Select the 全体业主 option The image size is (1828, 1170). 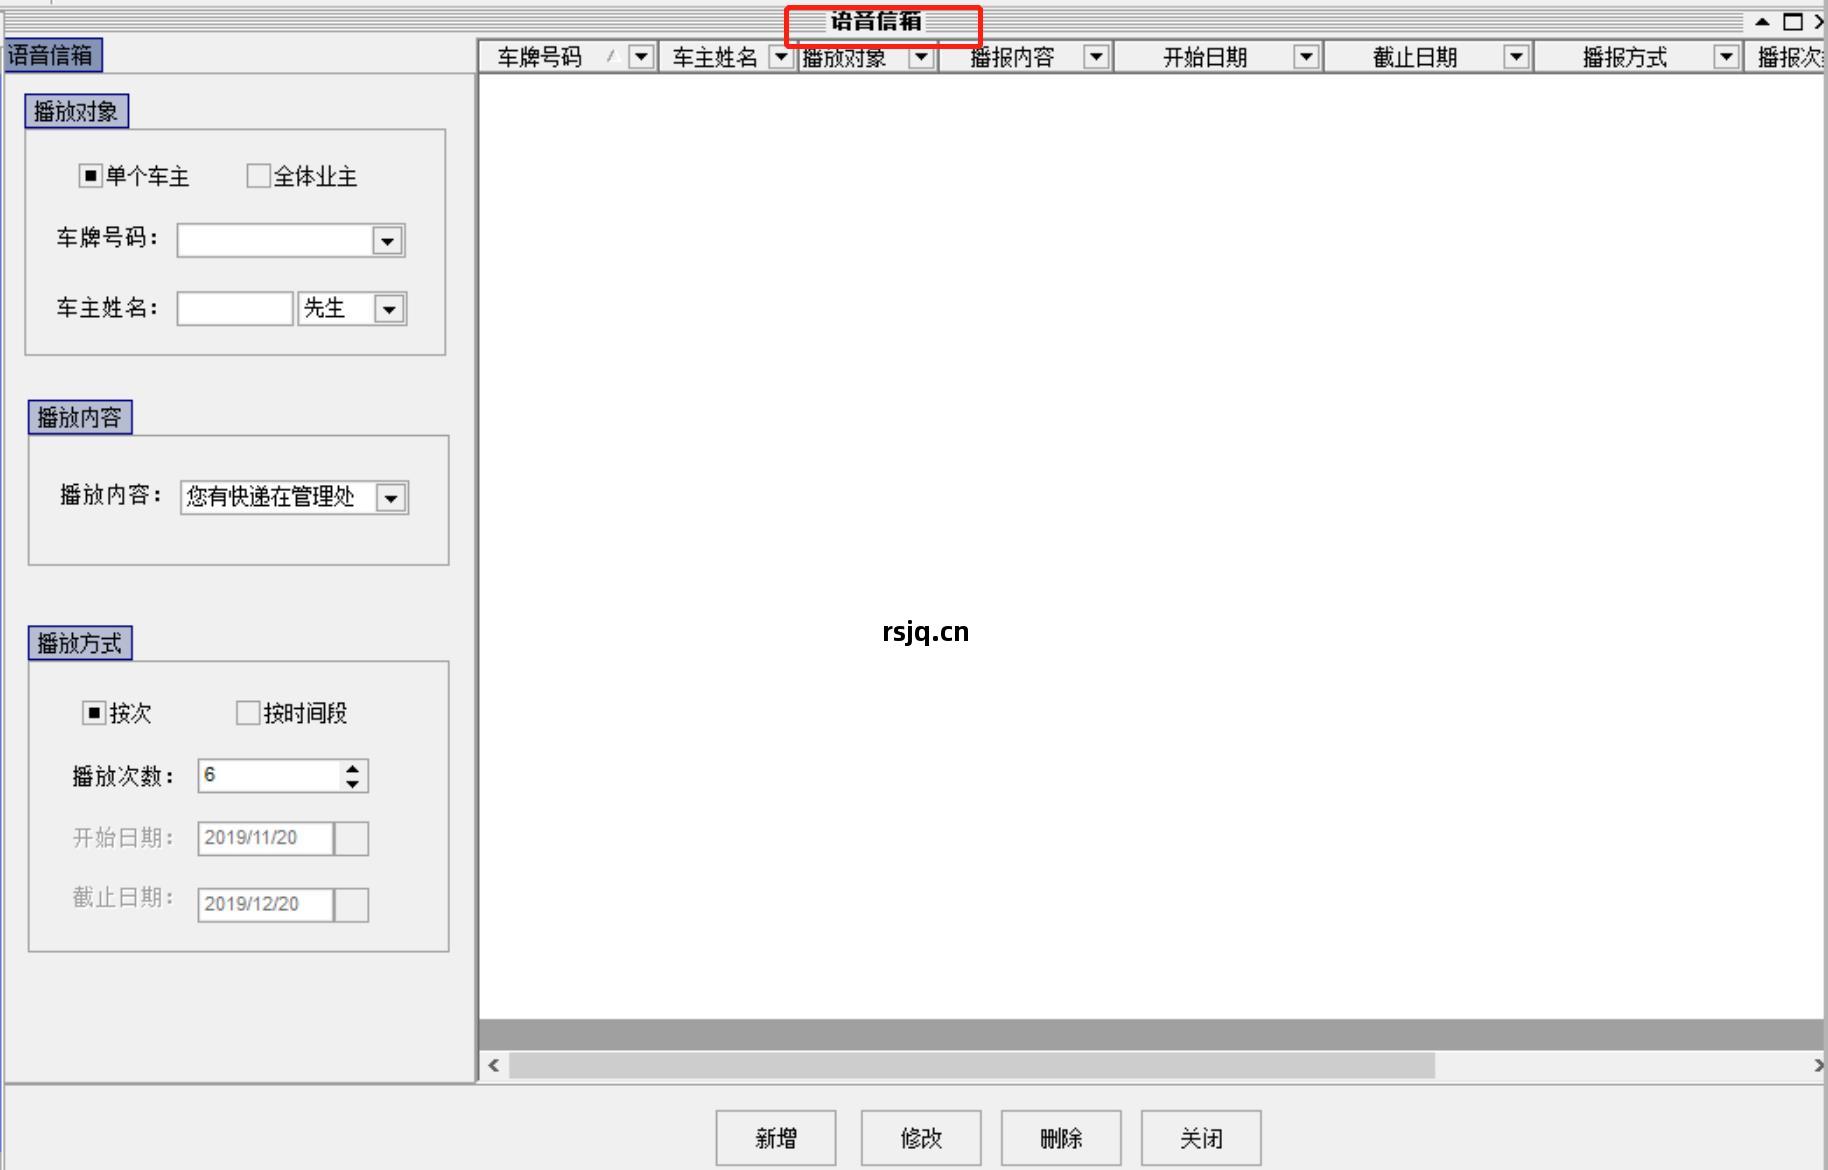257,176
